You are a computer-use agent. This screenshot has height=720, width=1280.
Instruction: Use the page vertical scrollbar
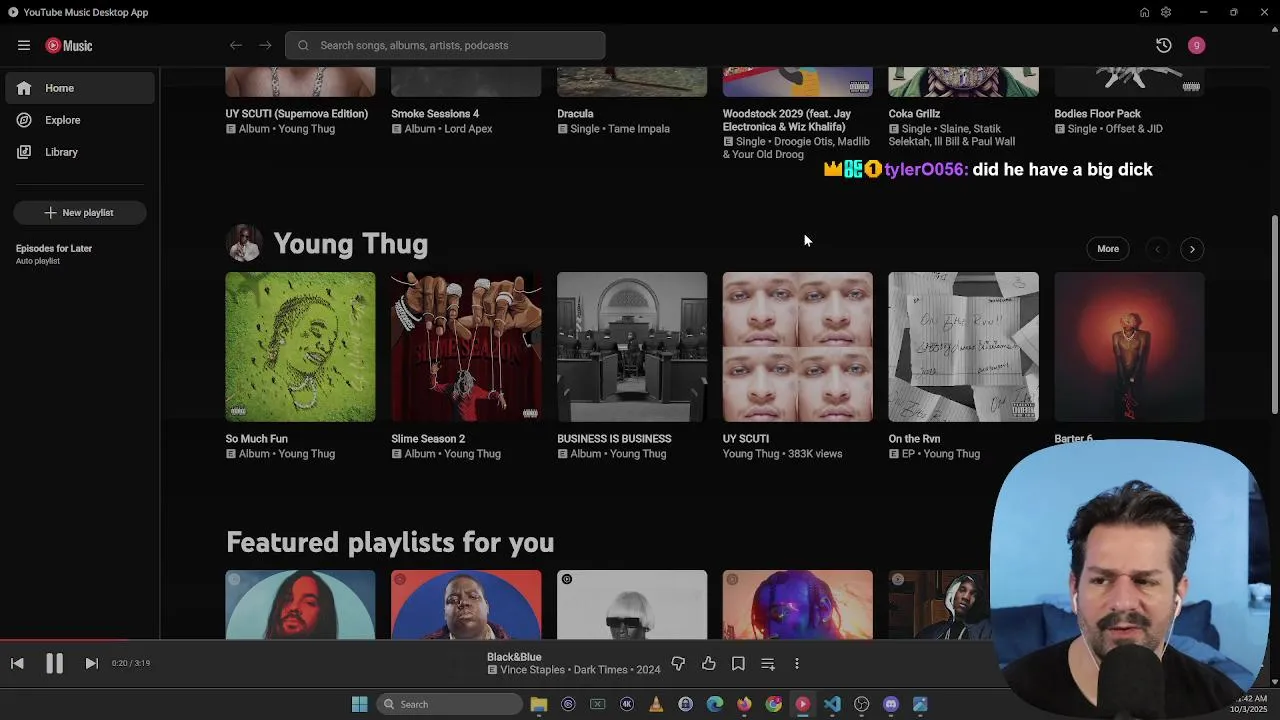(1274, 314)
